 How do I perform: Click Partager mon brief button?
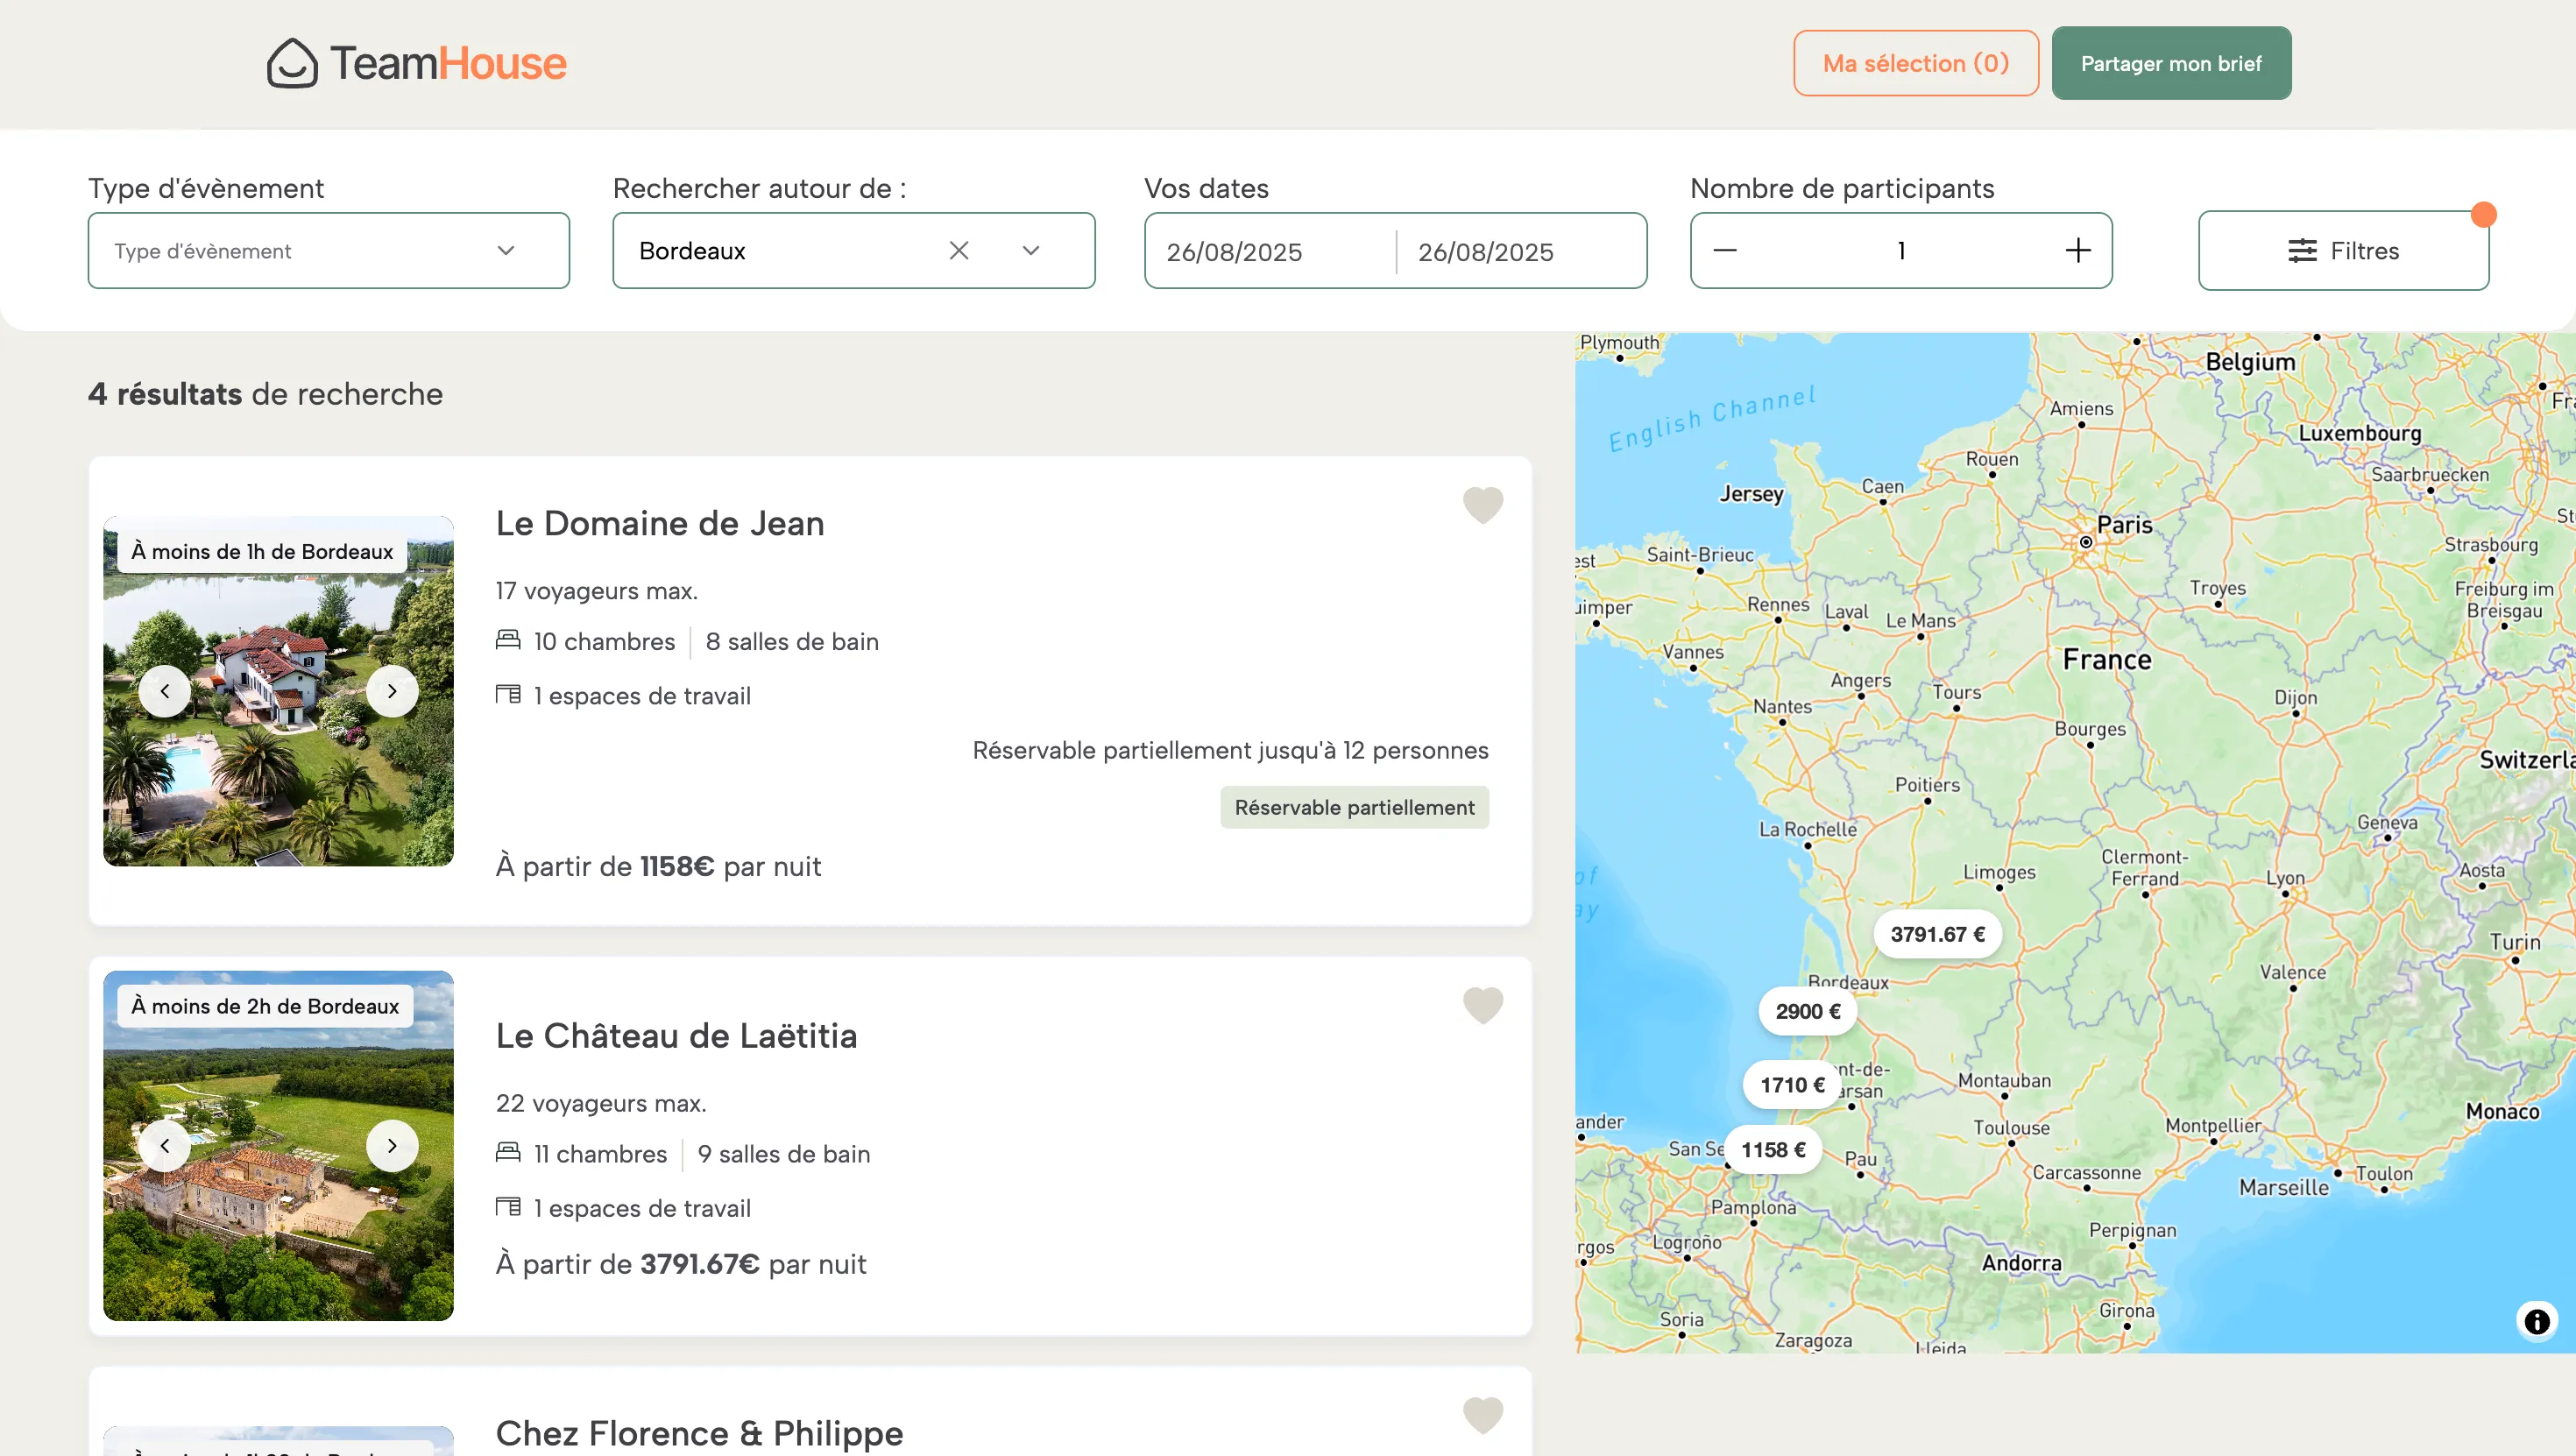[2170, 63]
